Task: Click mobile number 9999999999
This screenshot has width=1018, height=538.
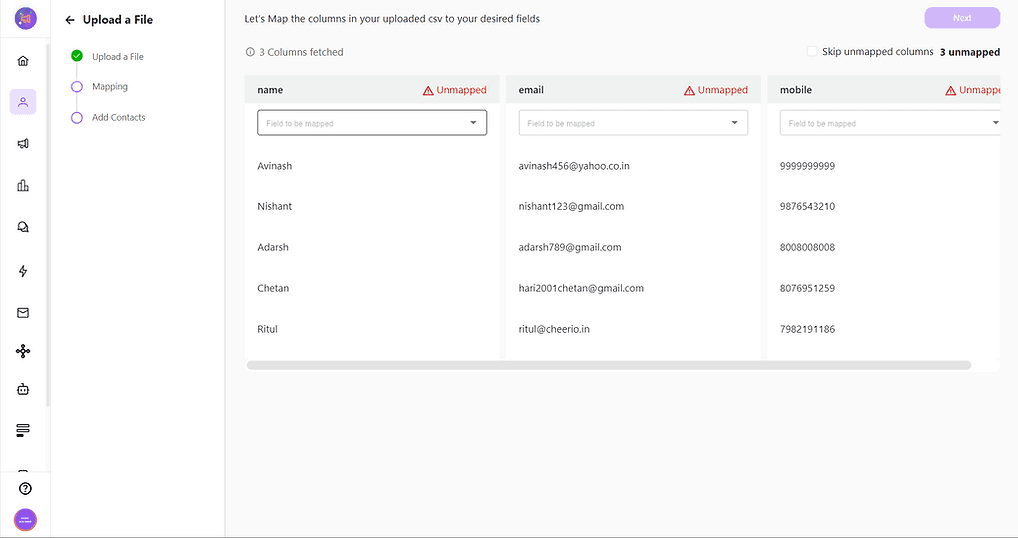Action: 808,166
